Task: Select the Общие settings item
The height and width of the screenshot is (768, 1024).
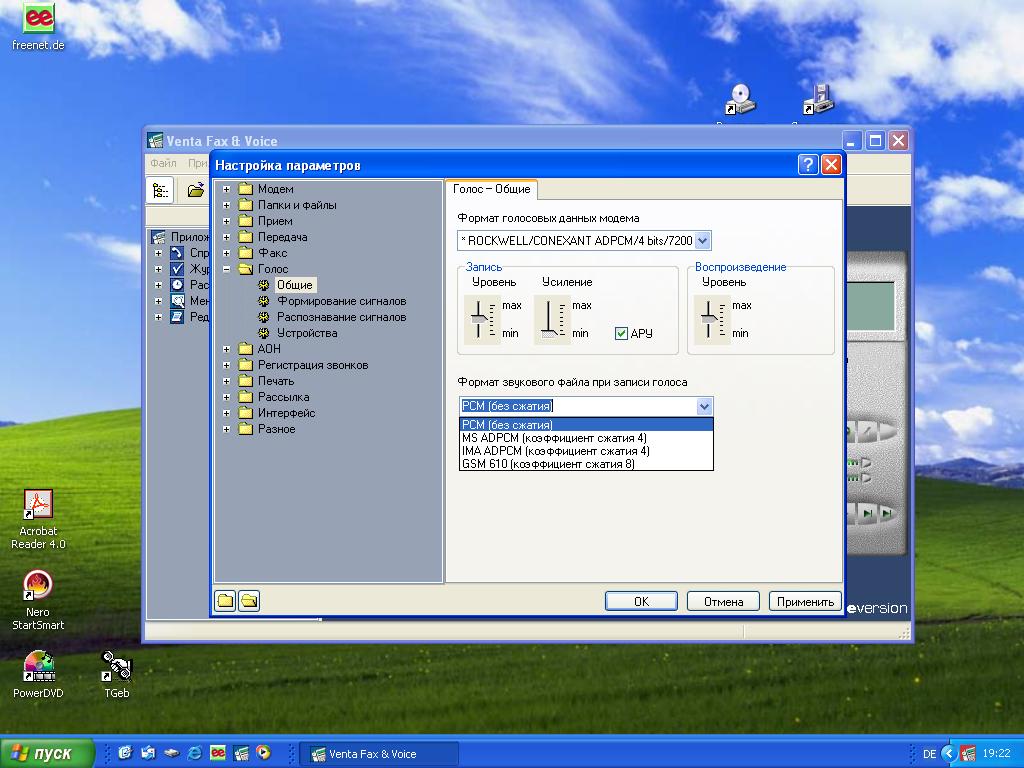Action: tap(295, 285)
